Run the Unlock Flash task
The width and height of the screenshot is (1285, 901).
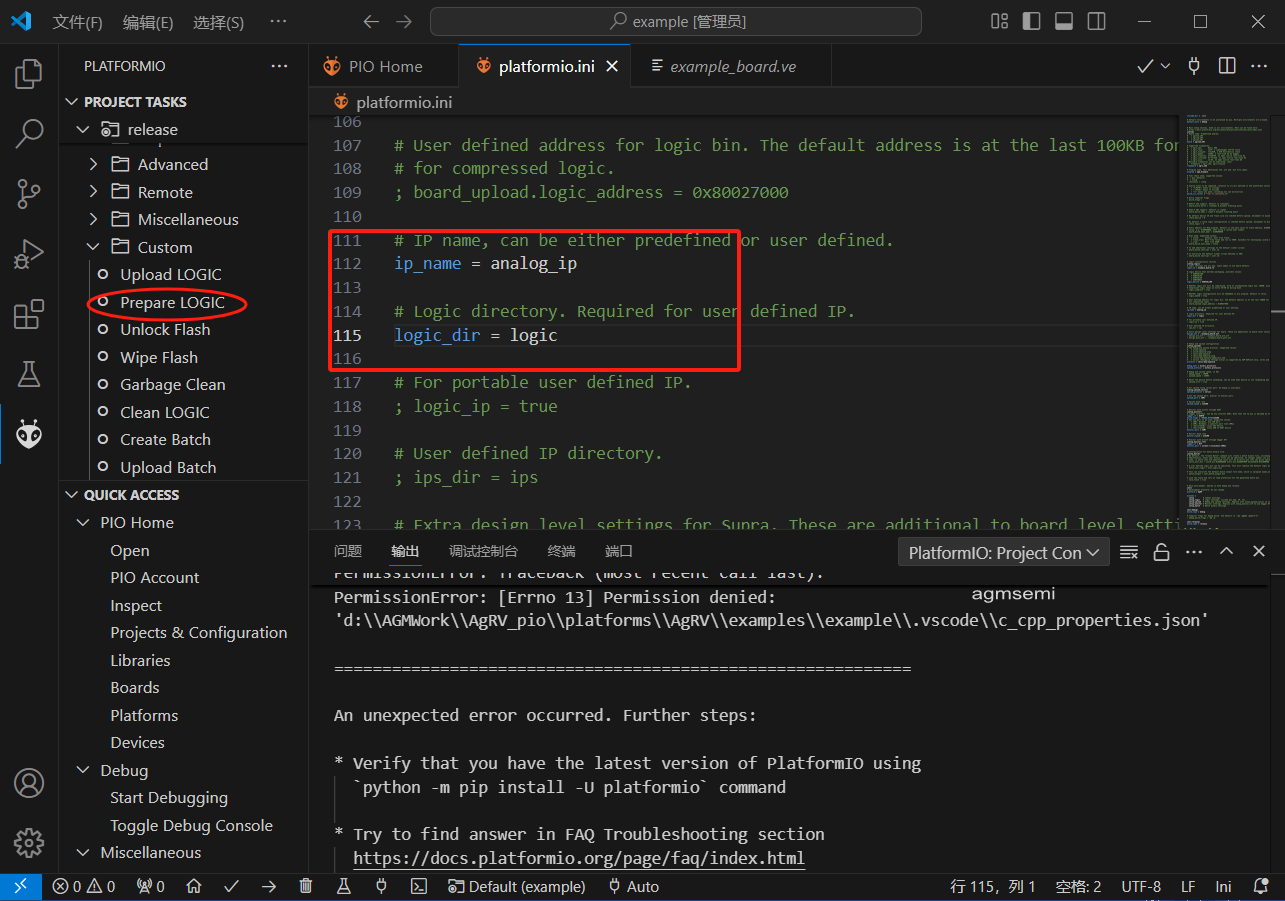click(165, 329)
